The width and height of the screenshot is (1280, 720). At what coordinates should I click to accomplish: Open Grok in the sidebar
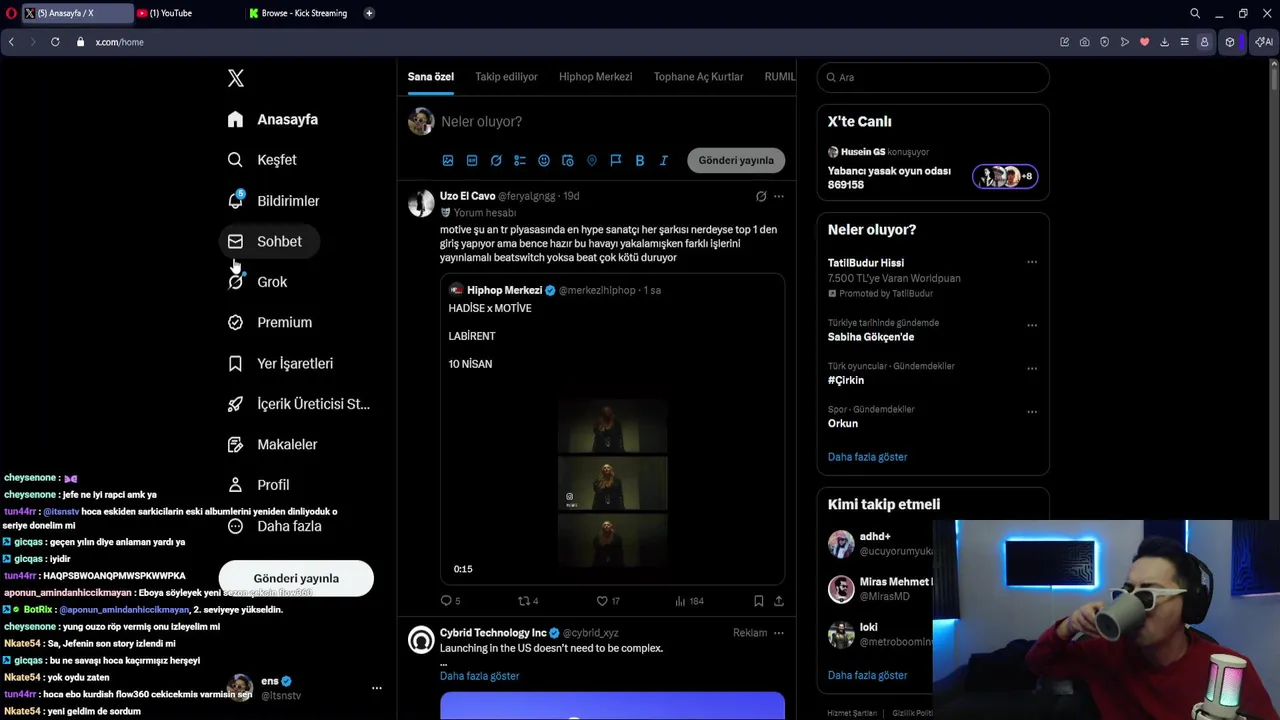(257, 282)
